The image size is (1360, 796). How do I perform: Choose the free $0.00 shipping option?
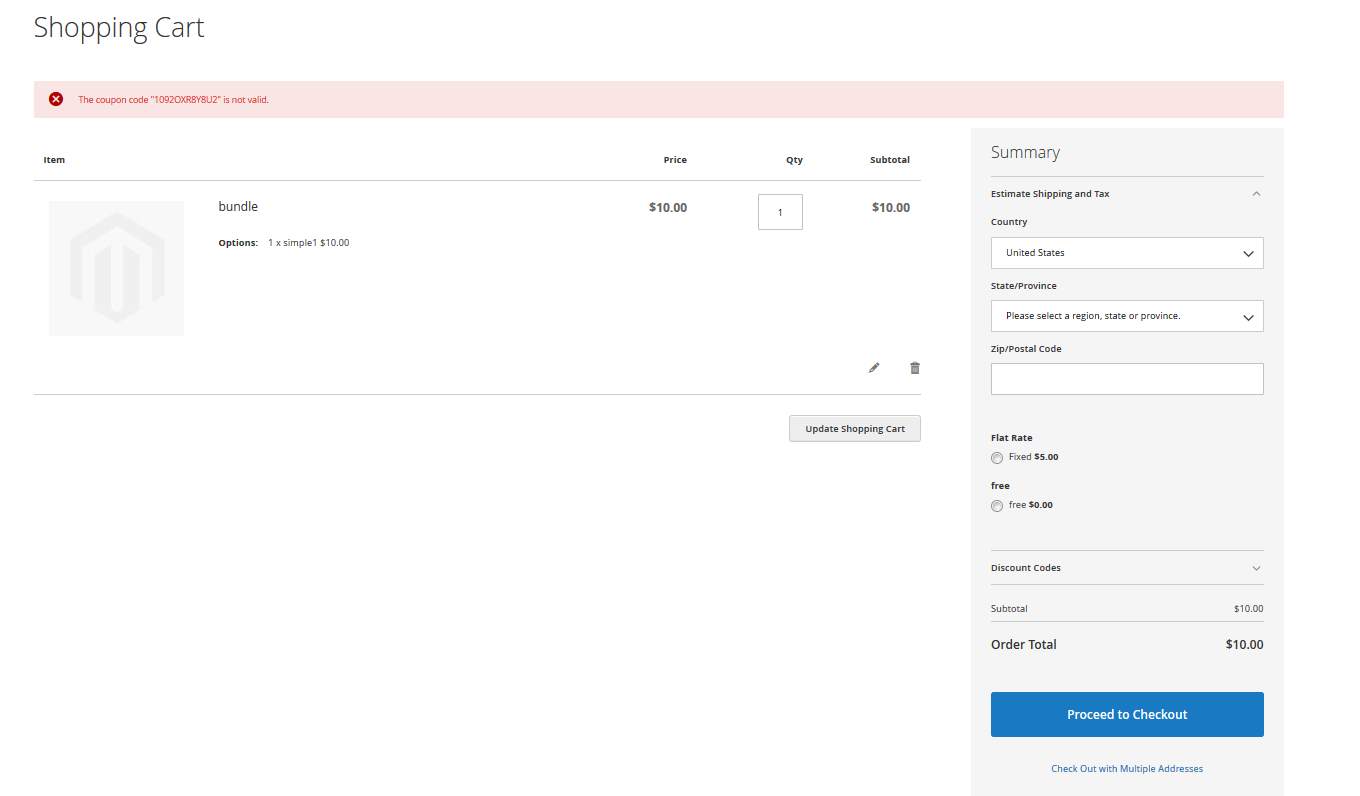coord(997,506)
